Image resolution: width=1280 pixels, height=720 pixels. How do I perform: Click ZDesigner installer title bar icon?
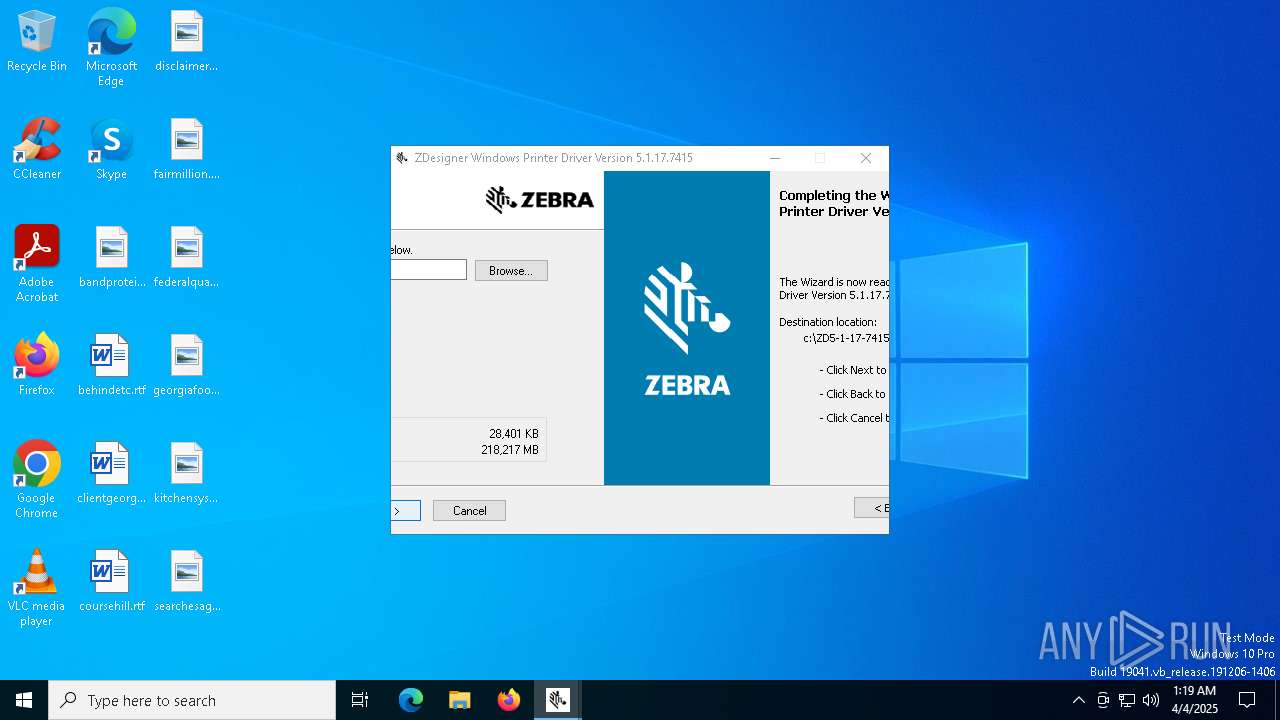point(402,158)
